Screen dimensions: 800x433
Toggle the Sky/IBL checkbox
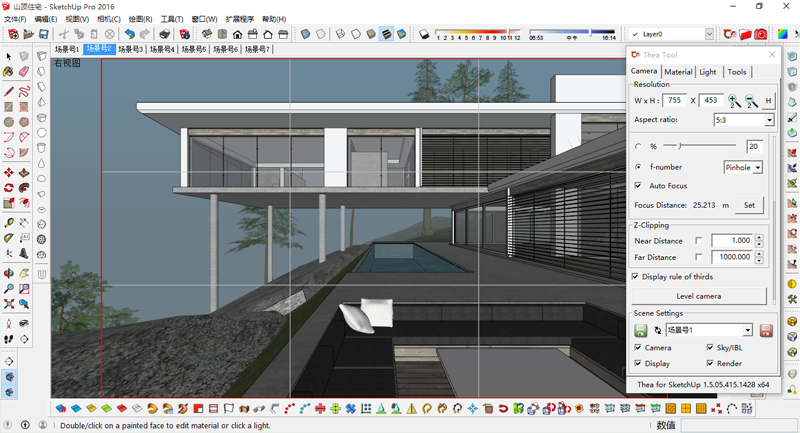(710, 348)
